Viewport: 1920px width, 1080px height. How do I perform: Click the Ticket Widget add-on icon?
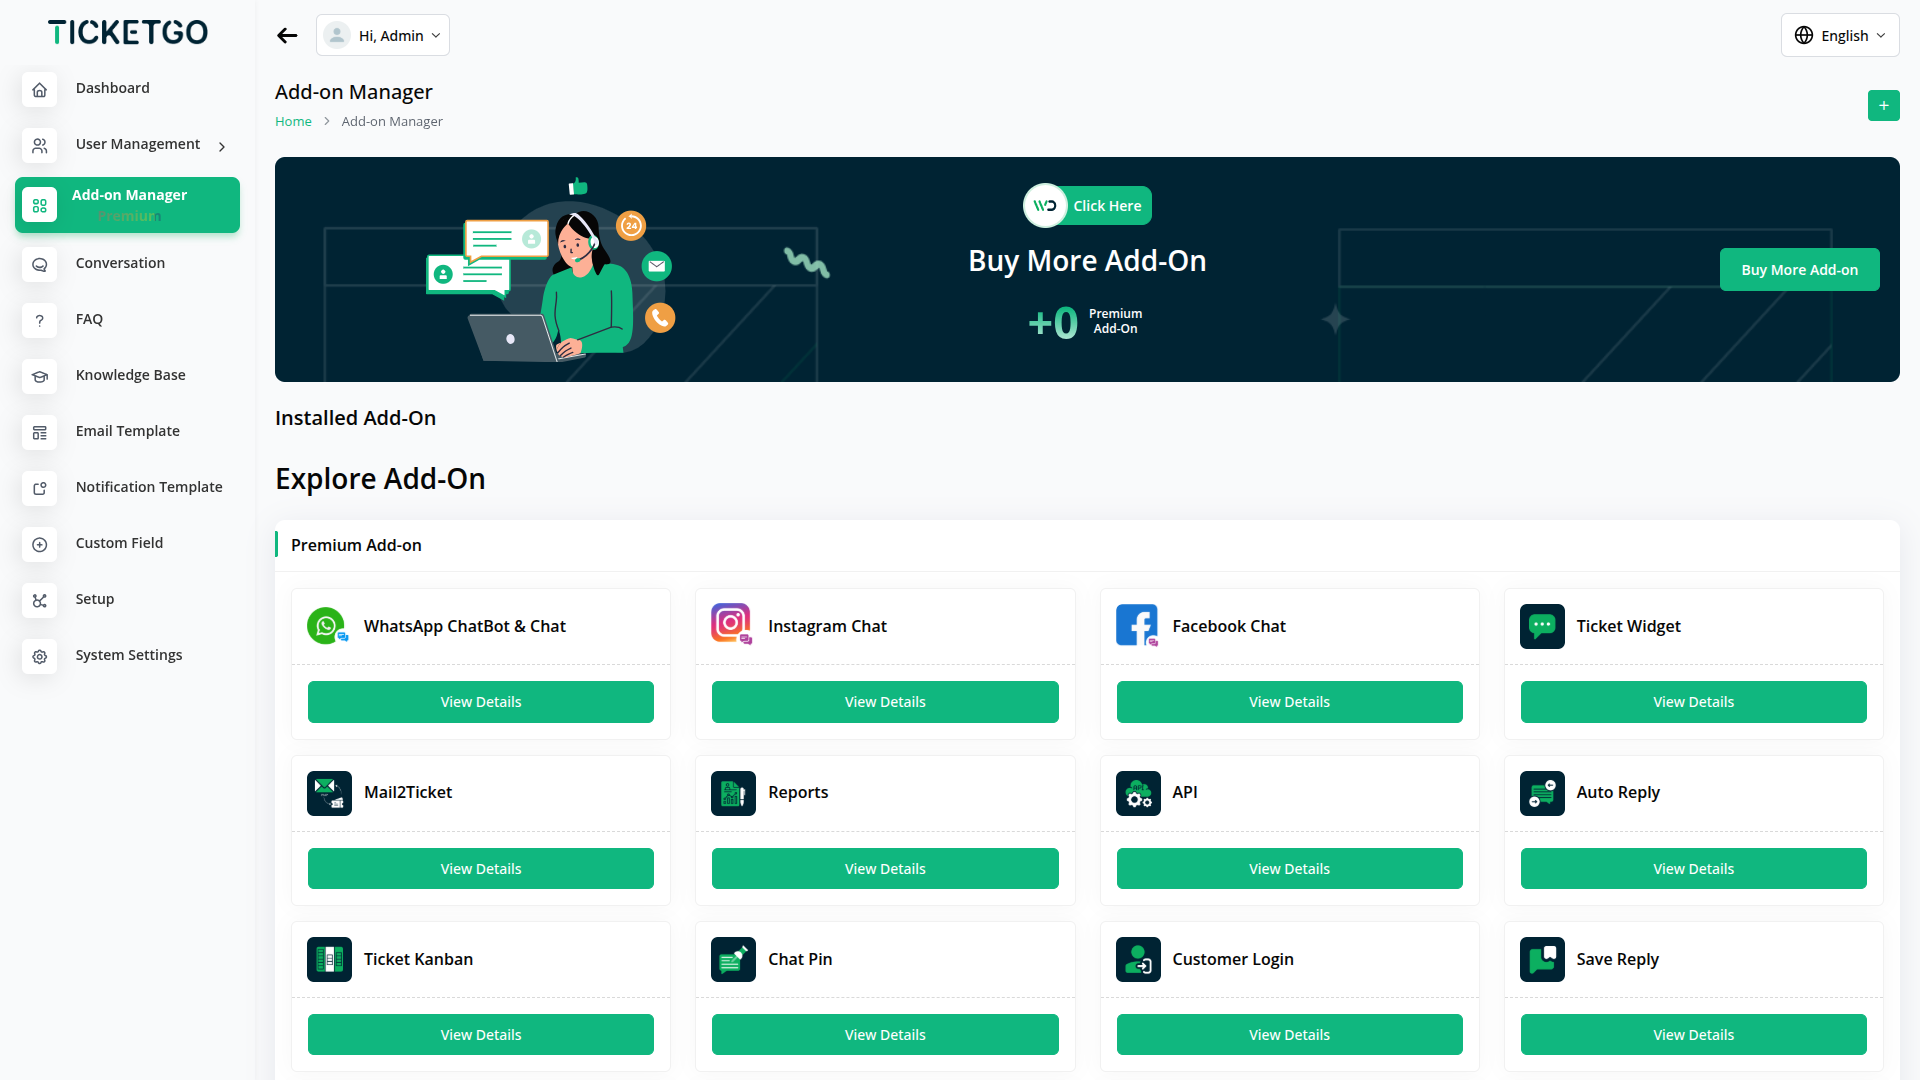[x=1541, y=626]
